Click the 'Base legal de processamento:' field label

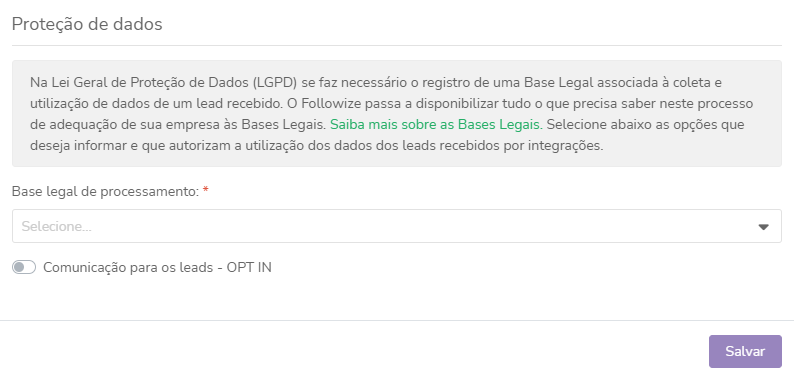coord(105,192)
